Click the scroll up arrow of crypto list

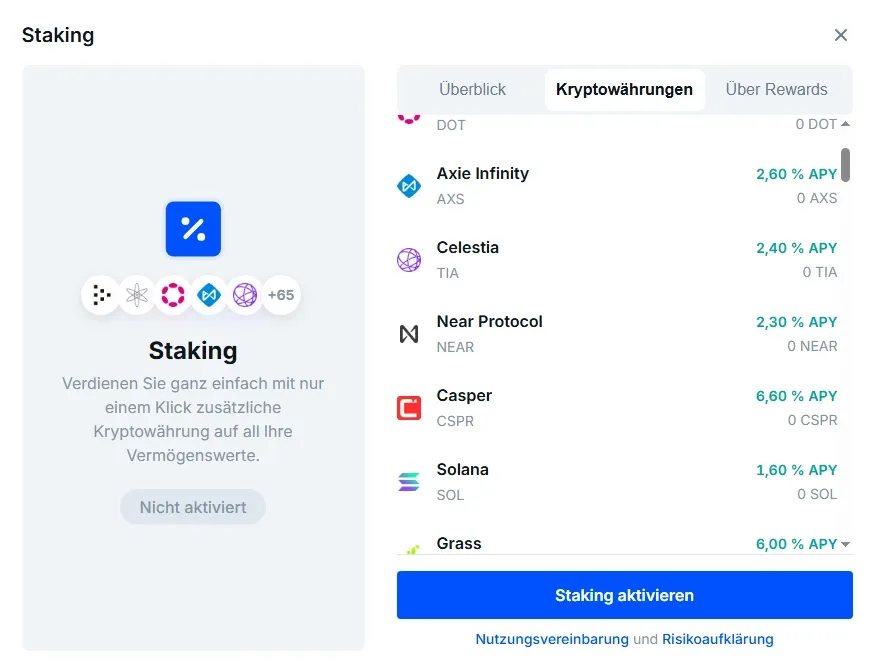point(846,124)
